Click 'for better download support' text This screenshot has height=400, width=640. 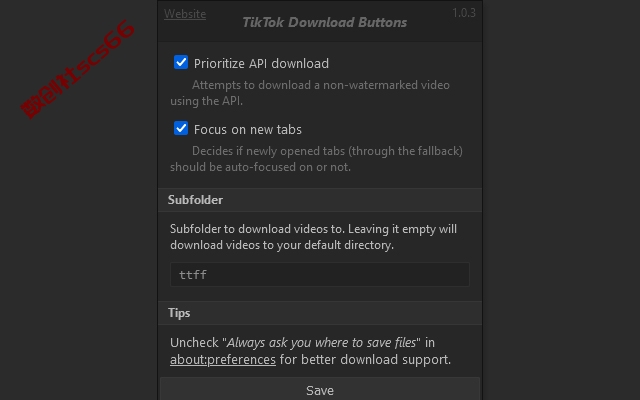point(365,360)
